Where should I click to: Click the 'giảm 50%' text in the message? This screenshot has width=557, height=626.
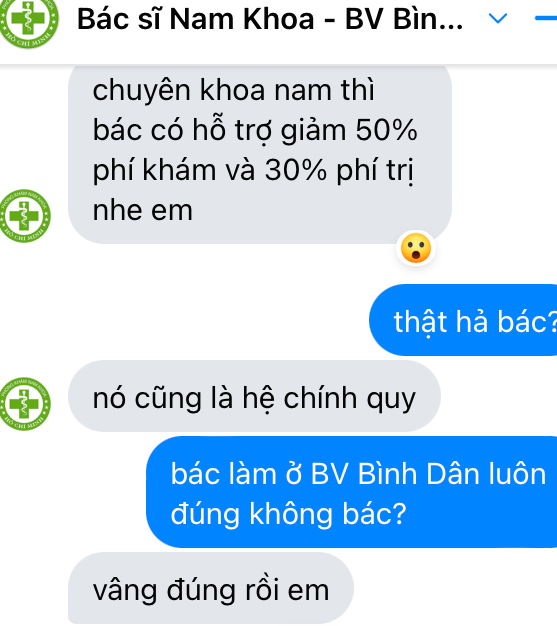(x=349, y=131)
